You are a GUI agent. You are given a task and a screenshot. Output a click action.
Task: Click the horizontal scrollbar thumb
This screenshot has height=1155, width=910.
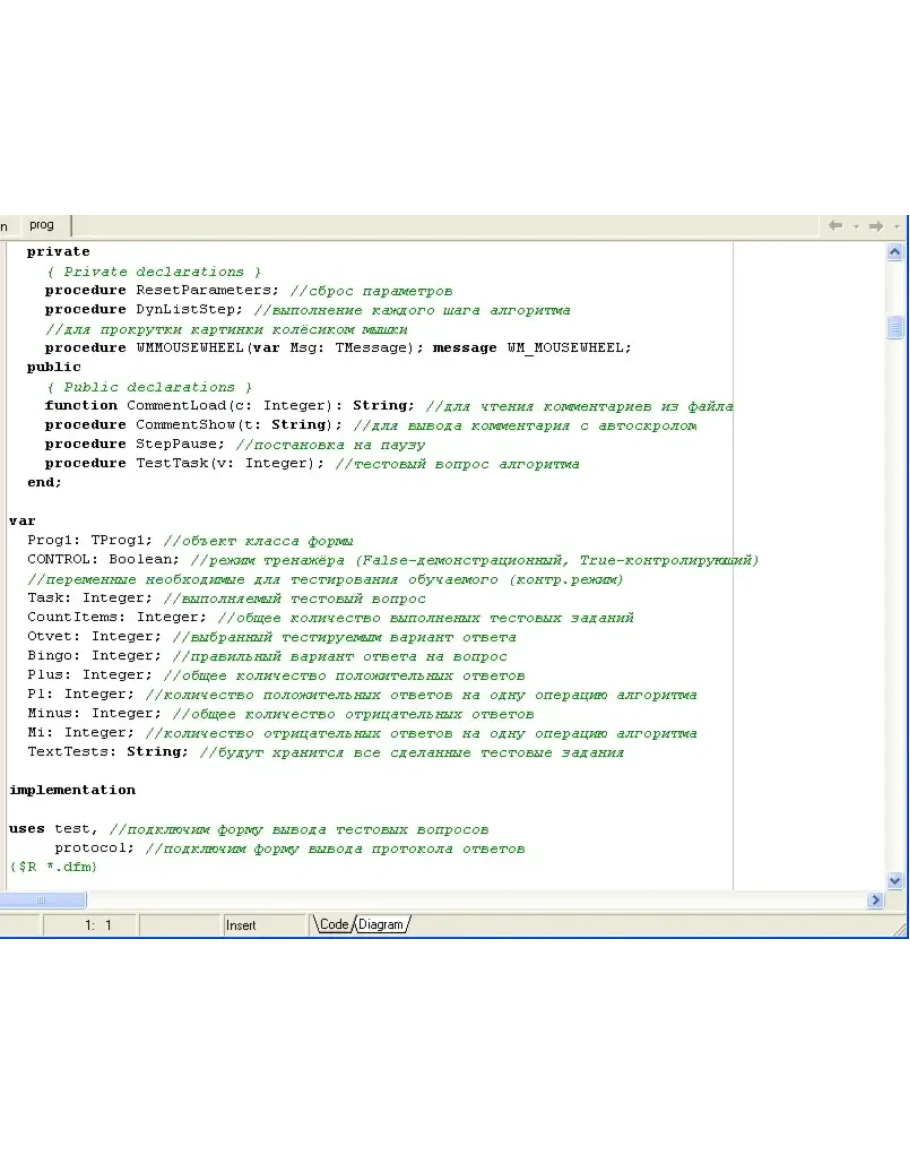coord(40,900)
